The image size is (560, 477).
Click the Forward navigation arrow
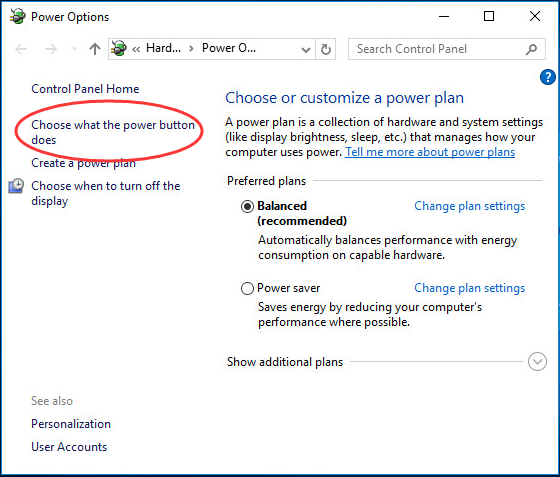51,49
